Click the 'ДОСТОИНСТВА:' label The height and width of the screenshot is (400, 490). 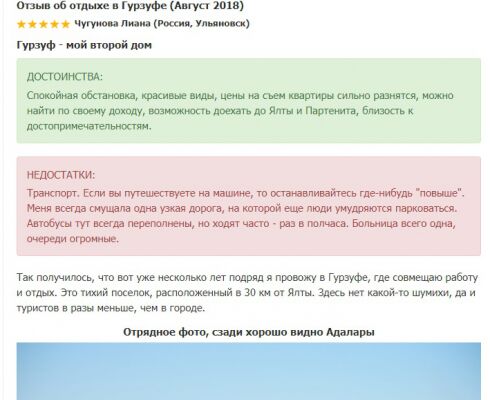coord(65,77)
